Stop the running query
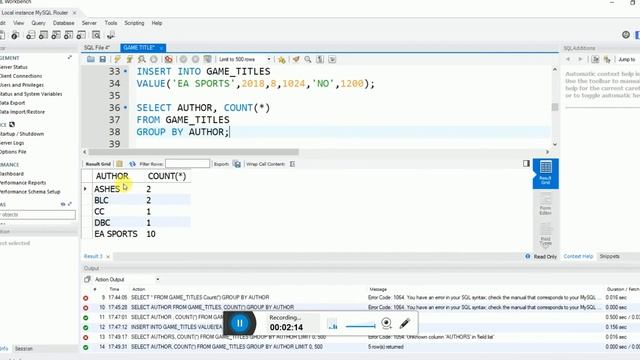Image resolution: width=640 pixels, height=360 pixels. coord(154,60)
